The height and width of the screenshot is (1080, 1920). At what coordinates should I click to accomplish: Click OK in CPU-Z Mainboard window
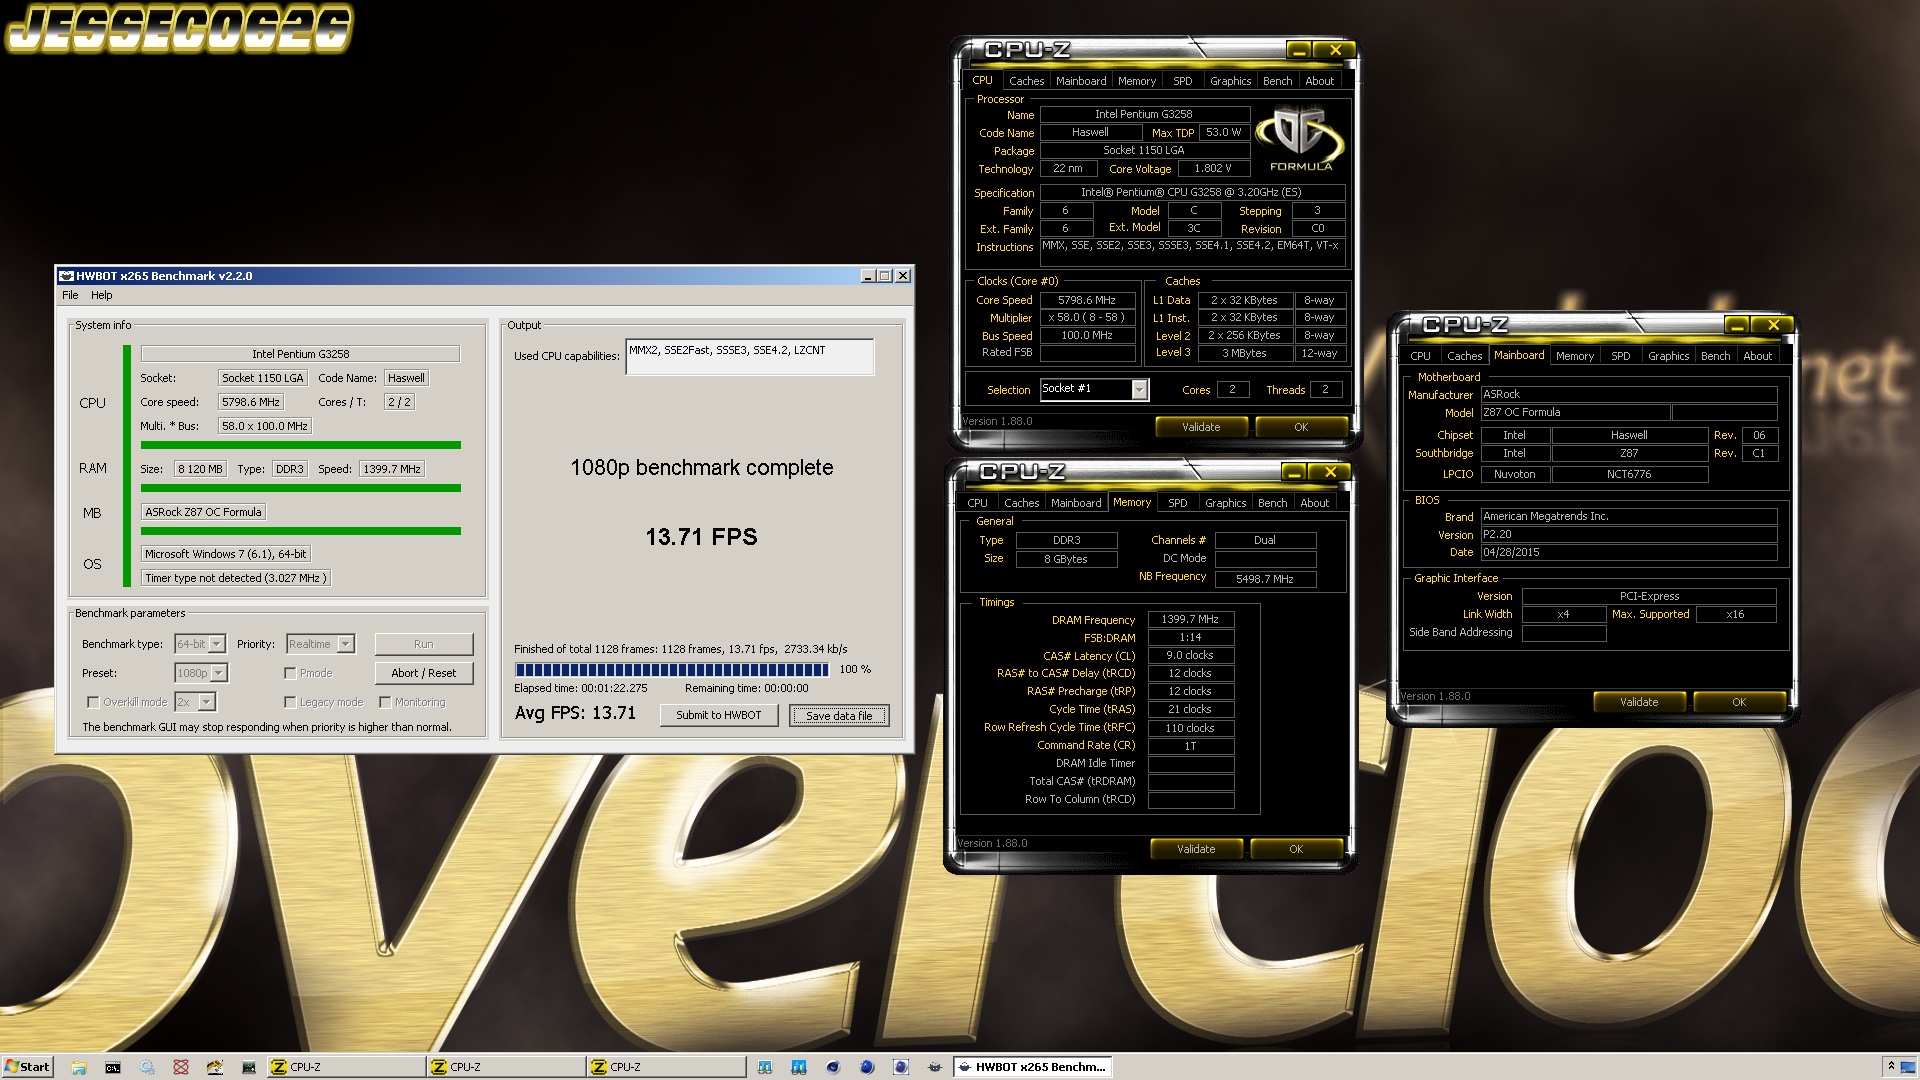pyautogui.click(x=1739, y=702)
